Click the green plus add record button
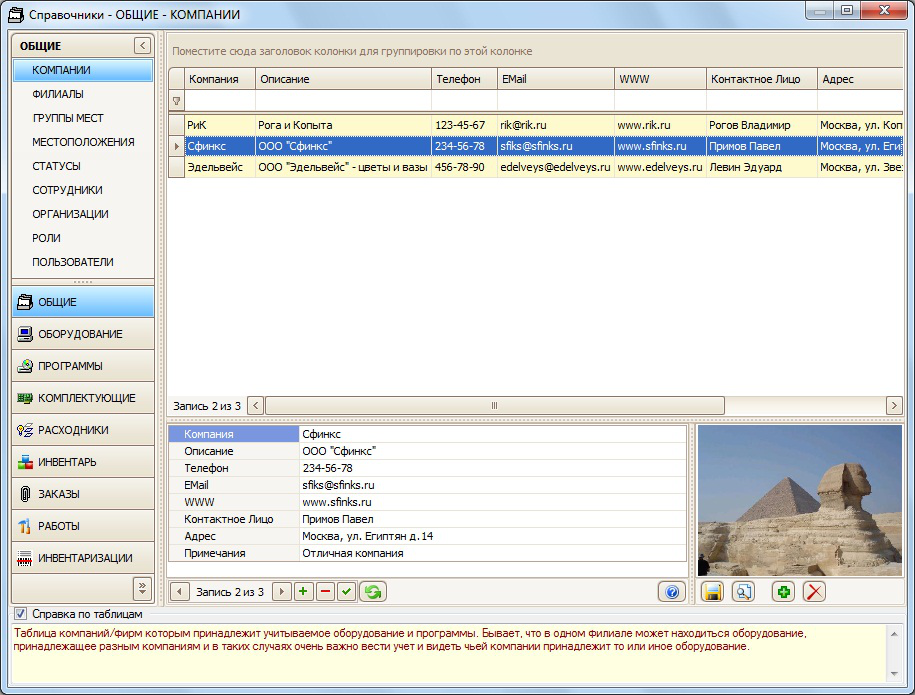The height and width of the screenshot is (695, 915). [303, 592]
